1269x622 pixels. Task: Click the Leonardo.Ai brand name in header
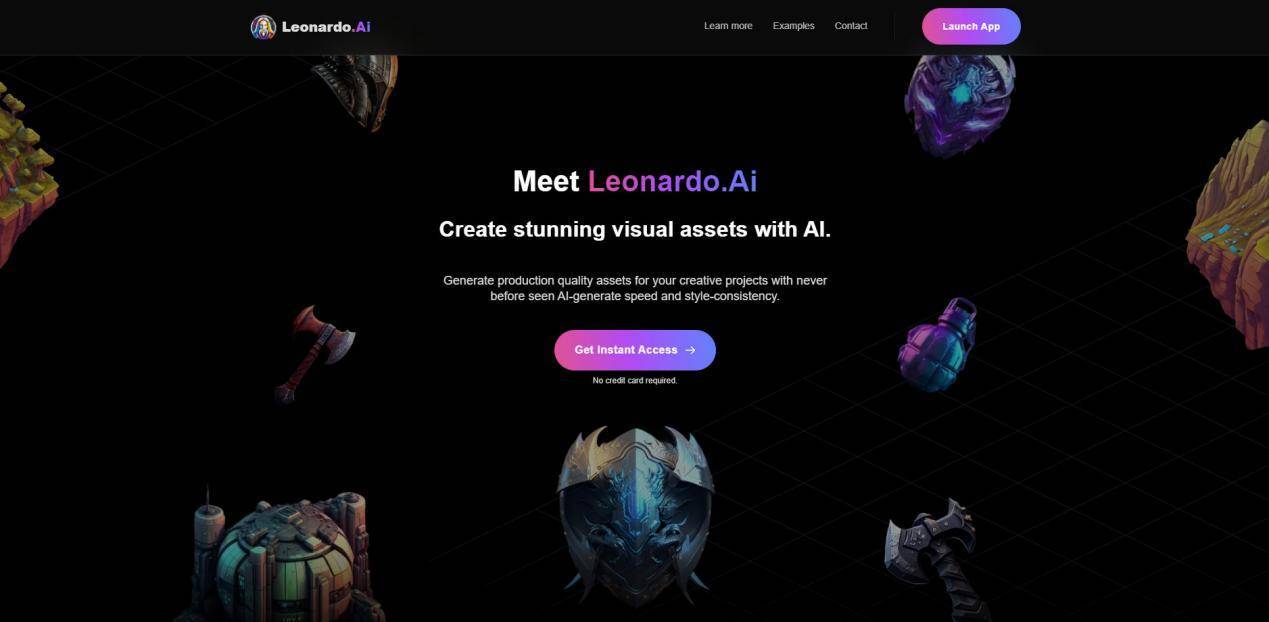(326, 27)
